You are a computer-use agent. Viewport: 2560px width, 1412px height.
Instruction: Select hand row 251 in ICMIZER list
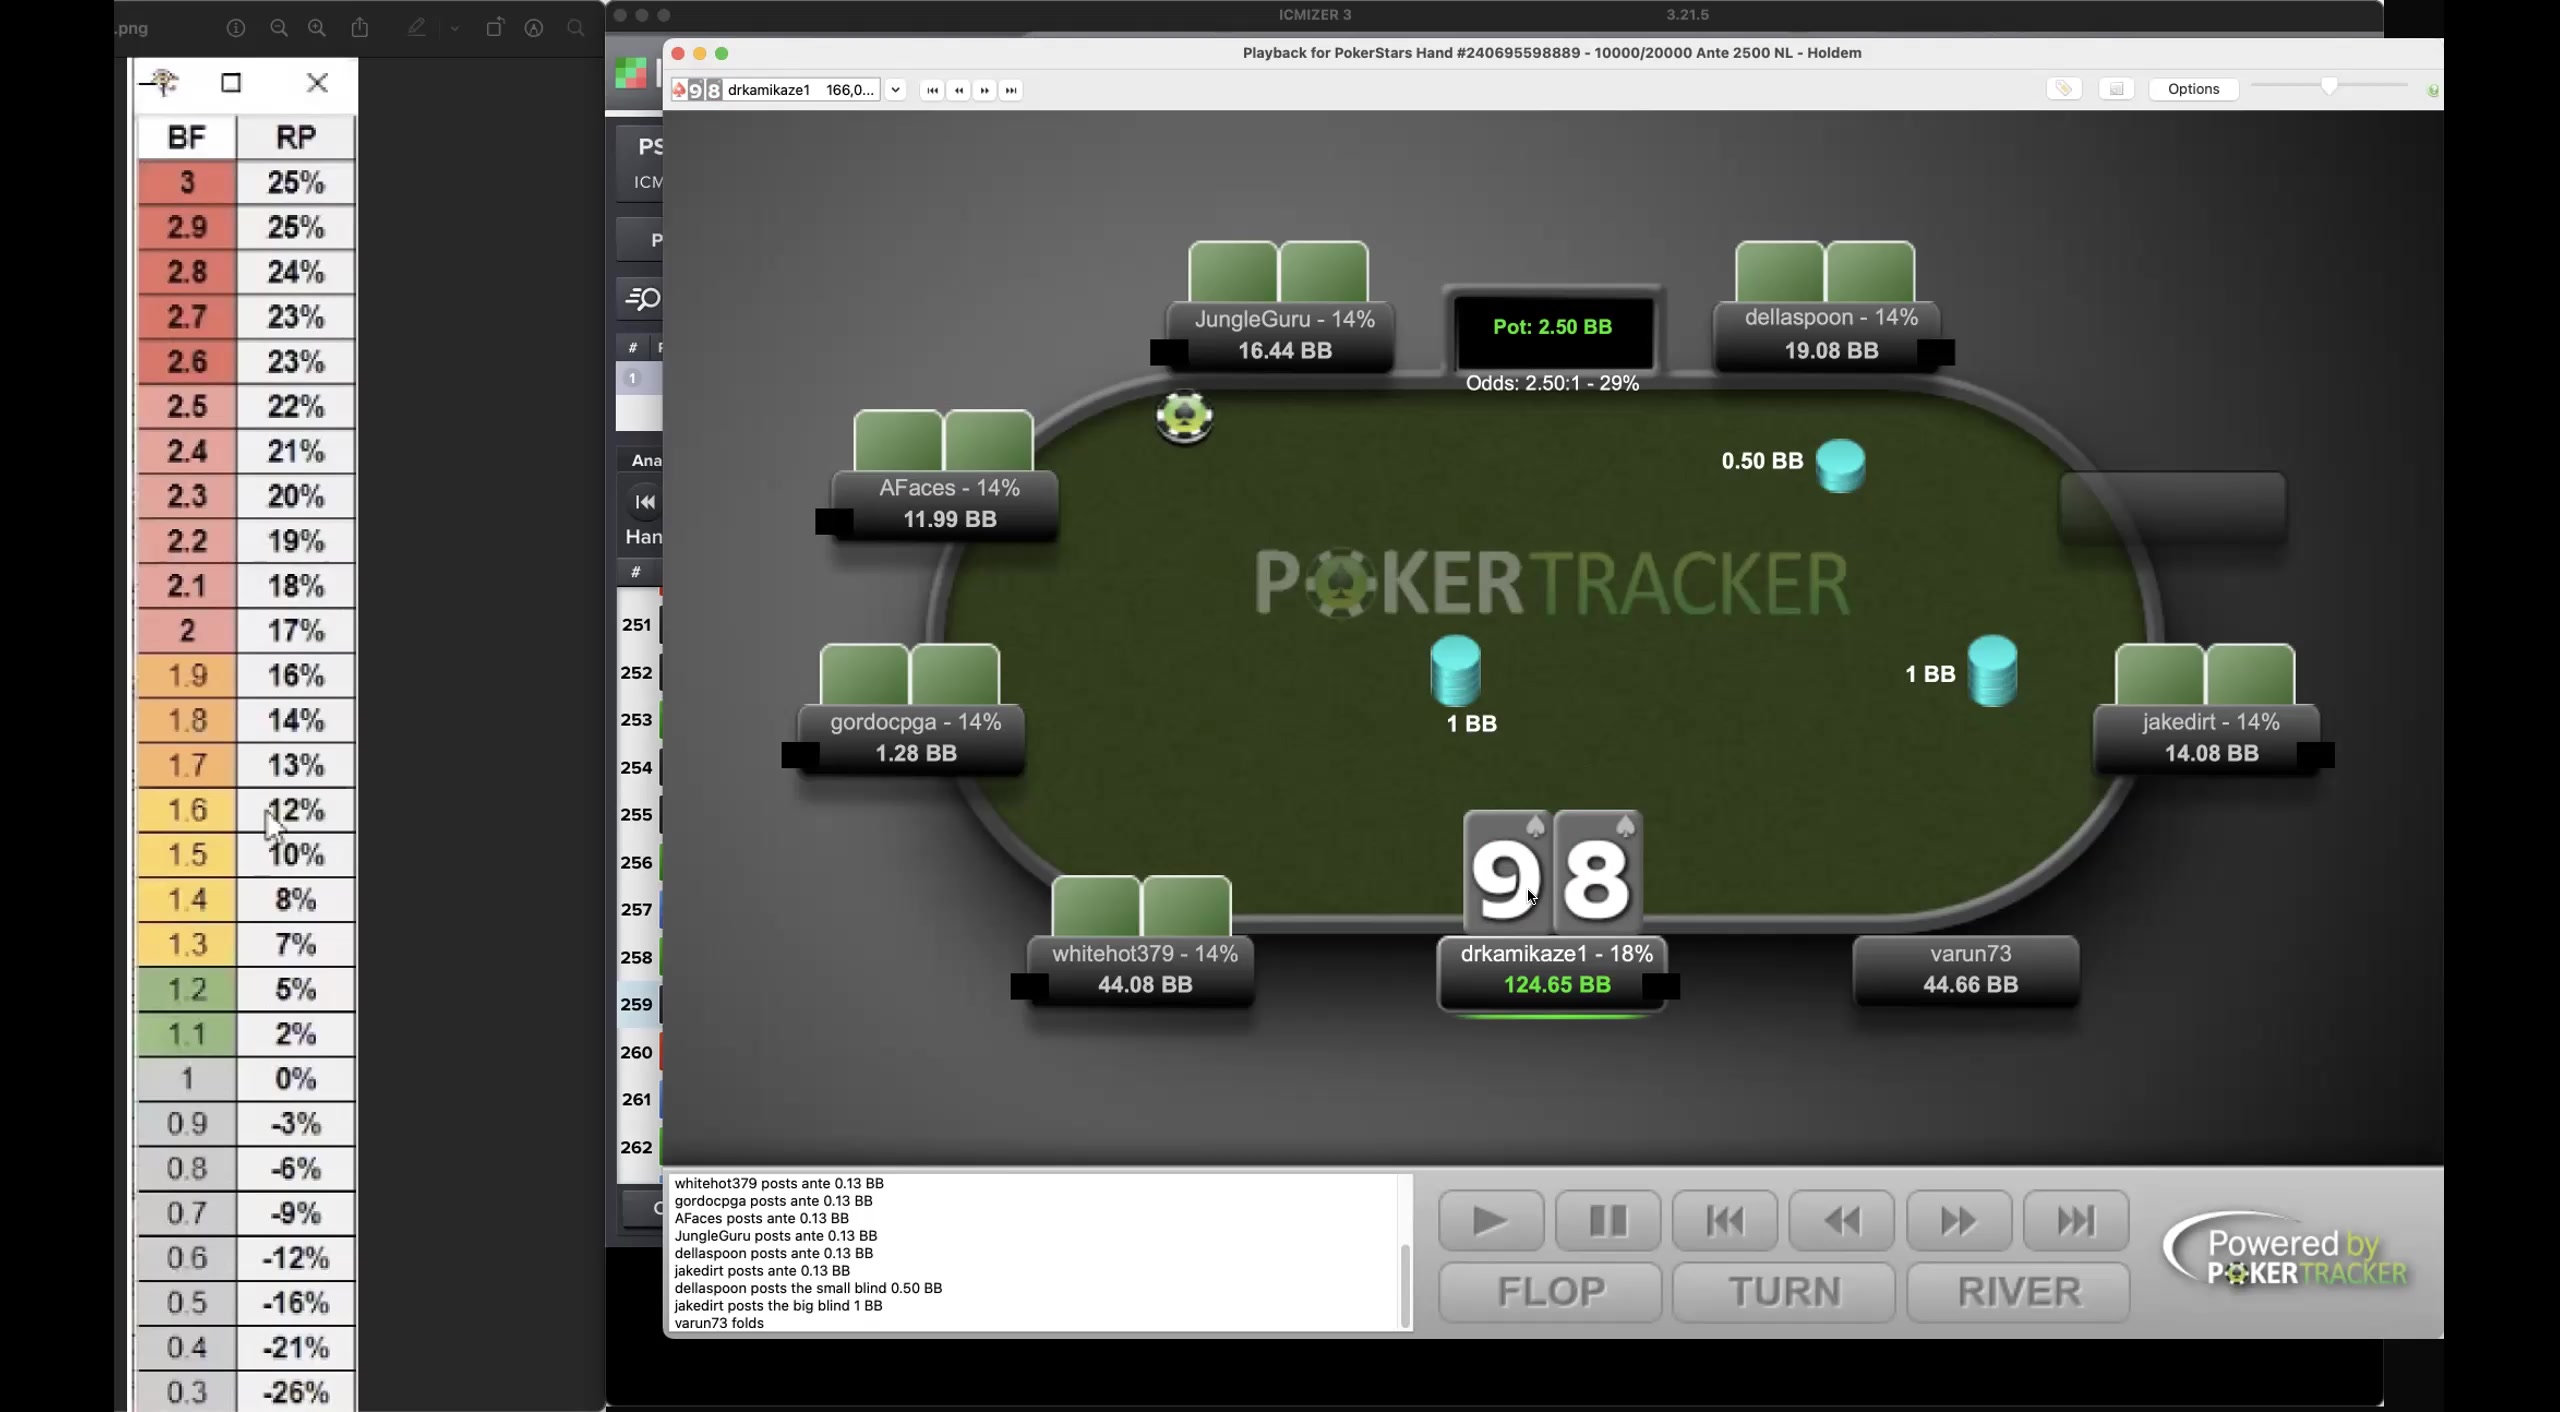click(x=638, y=625)
